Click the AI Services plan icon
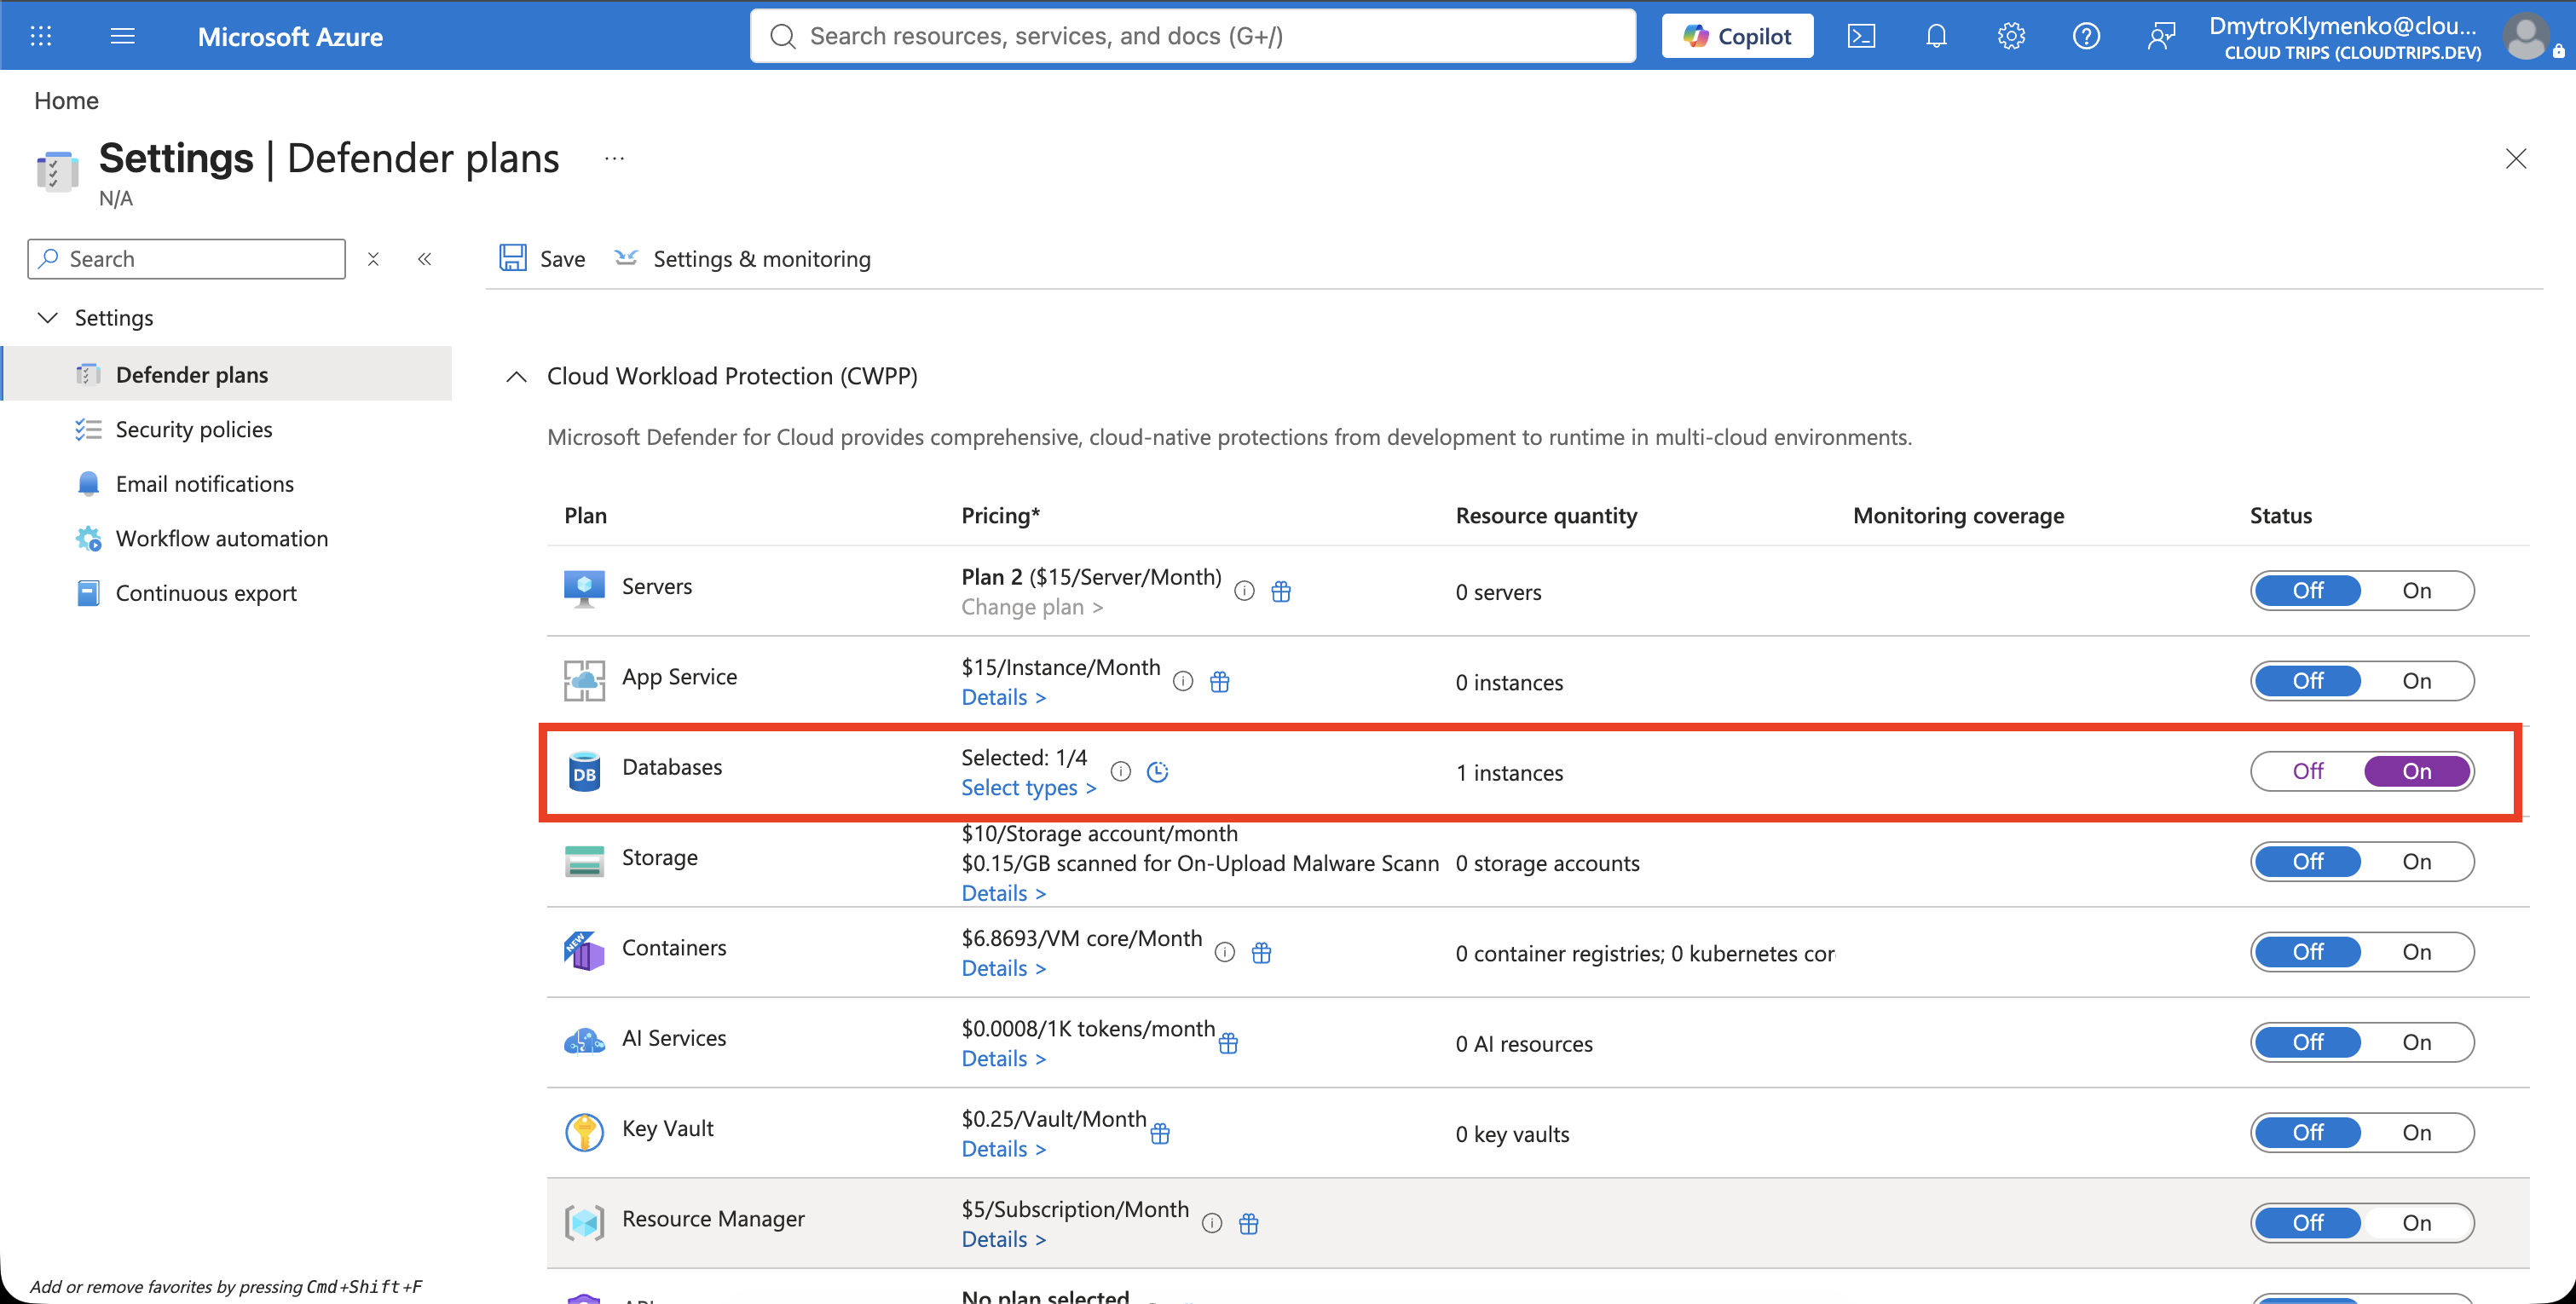Image resolution: width=2576 pixels, height=1304 pixels. (584, 1042)
